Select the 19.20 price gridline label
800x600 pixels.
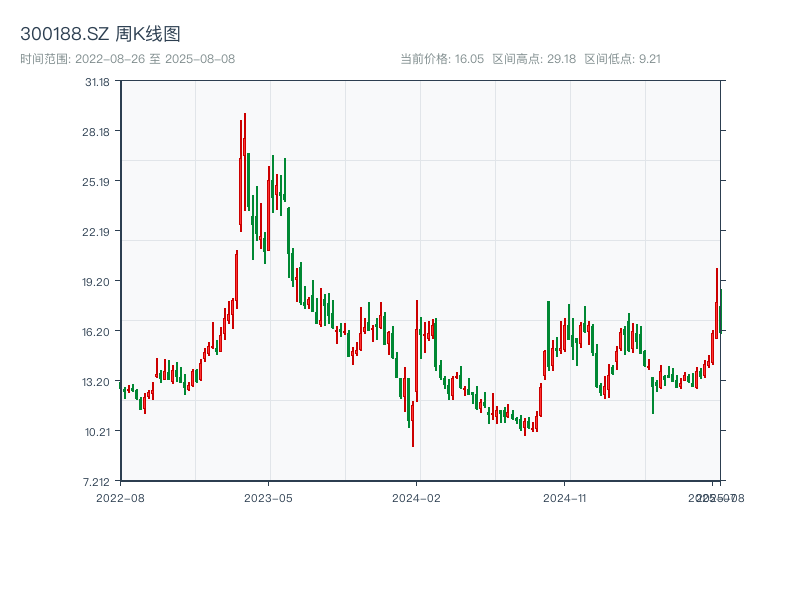97,282
